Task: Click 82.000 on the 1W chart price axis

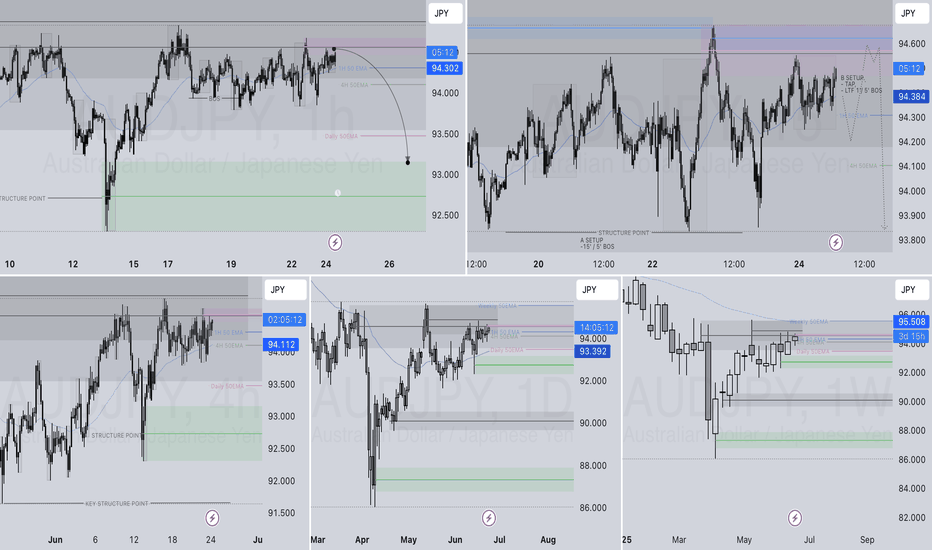Action: click(x=911, y=517)
